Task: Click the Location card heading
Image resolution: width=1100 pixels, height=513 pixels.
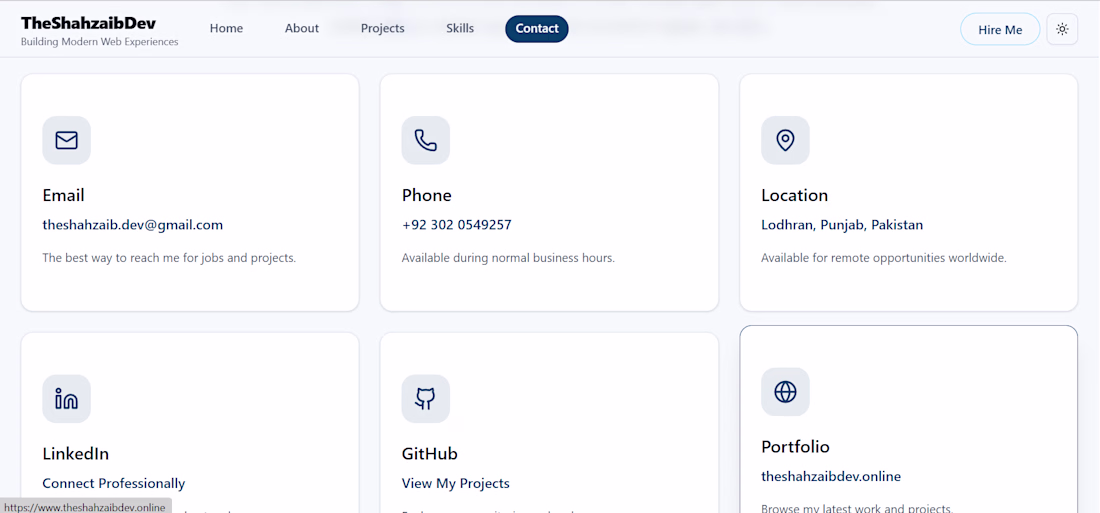Action: pyautogui.click(x=794, y=195)
